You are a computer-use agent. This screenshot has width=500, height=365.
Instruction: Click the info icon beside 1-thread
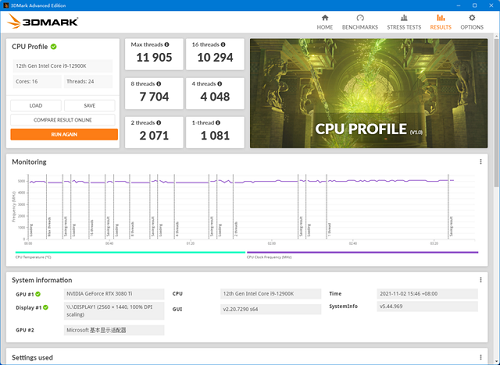pyautogui.click(x=218, y=123)
